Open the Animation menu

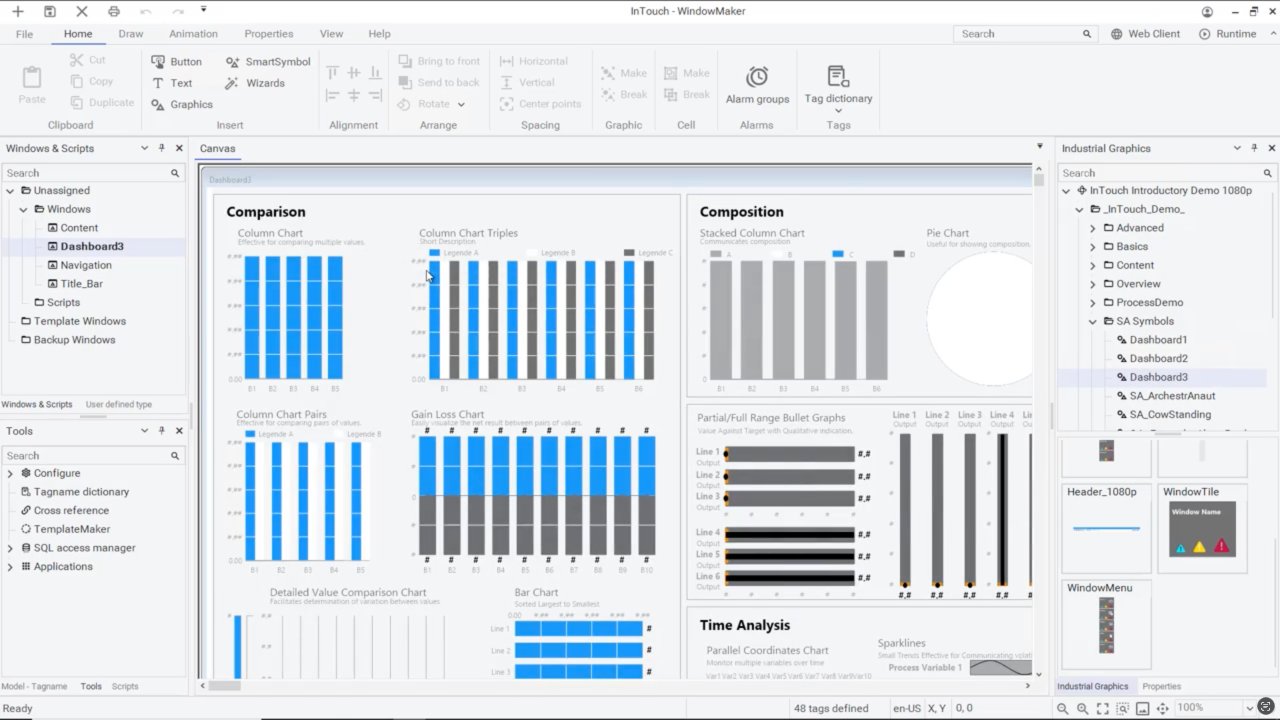[x=193, y=33]
